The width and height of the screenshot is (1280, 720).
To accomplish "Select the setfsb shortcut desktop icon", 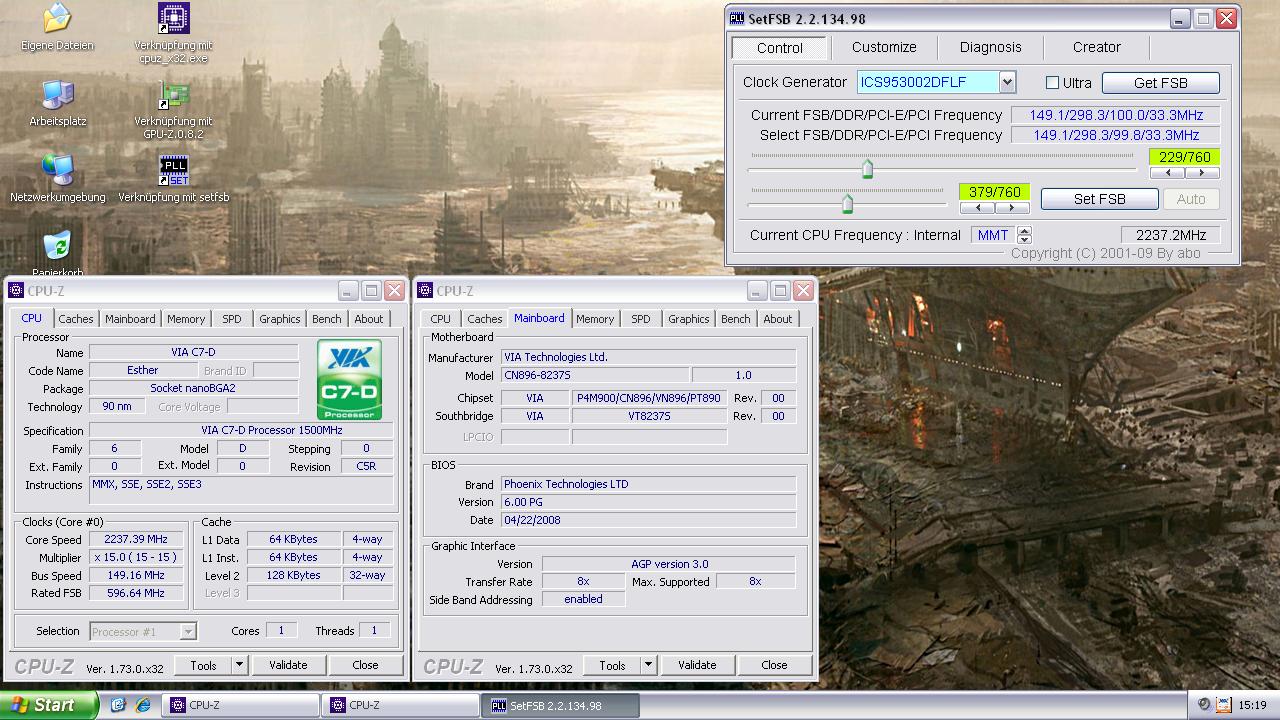I will tap(174, 171).
